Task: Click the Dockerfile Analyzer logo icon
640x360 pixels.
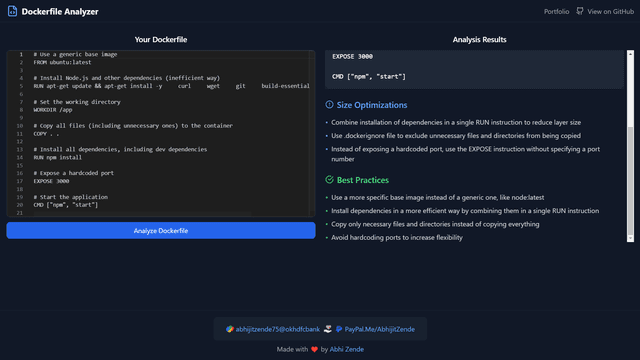Action: pyautogui.click(x=12, y=11)
